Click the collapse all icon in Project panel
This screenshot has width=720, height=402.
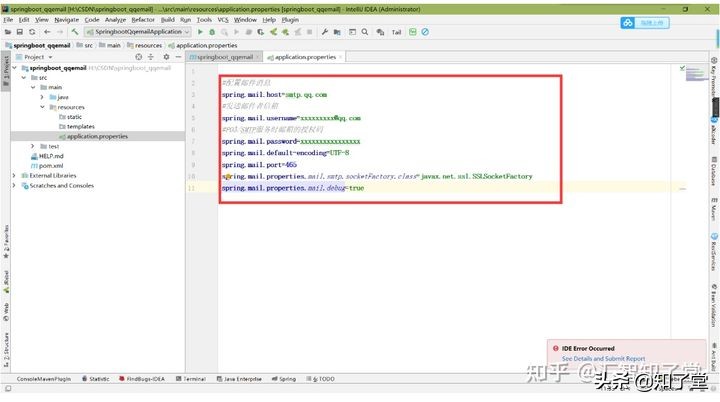tap(149, 57)
